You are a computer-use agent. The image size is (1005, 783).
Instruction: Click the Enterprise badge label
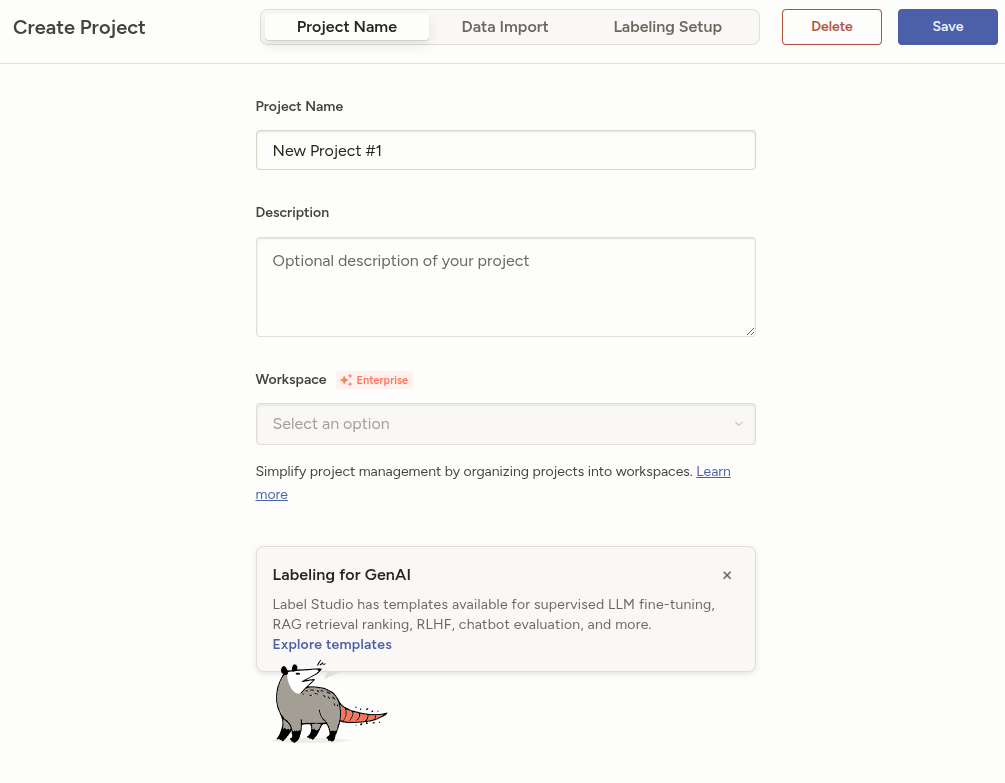382,380
